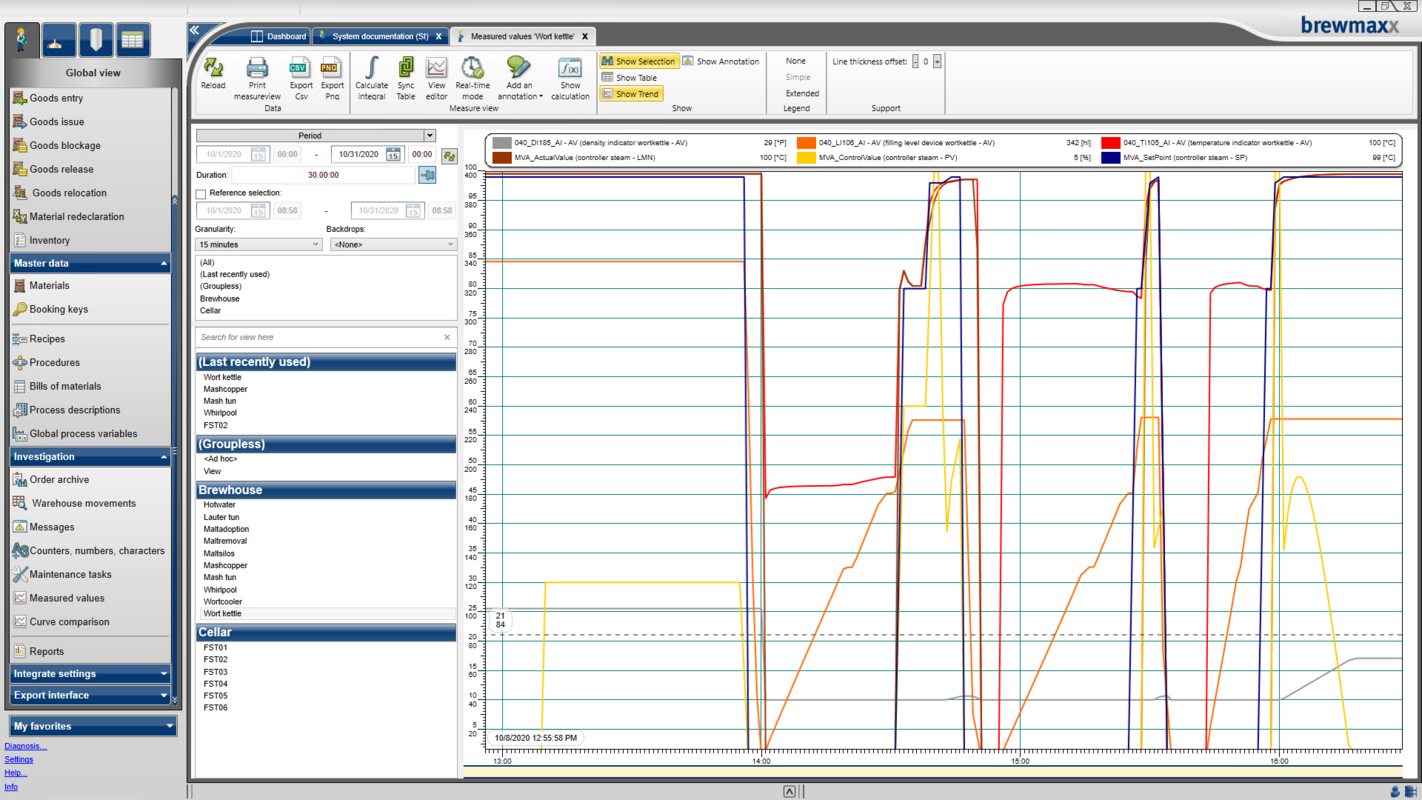This screenshot has height=800, width=1422.
Task: Click the Sync Table icon
Action: pos(405,69)
